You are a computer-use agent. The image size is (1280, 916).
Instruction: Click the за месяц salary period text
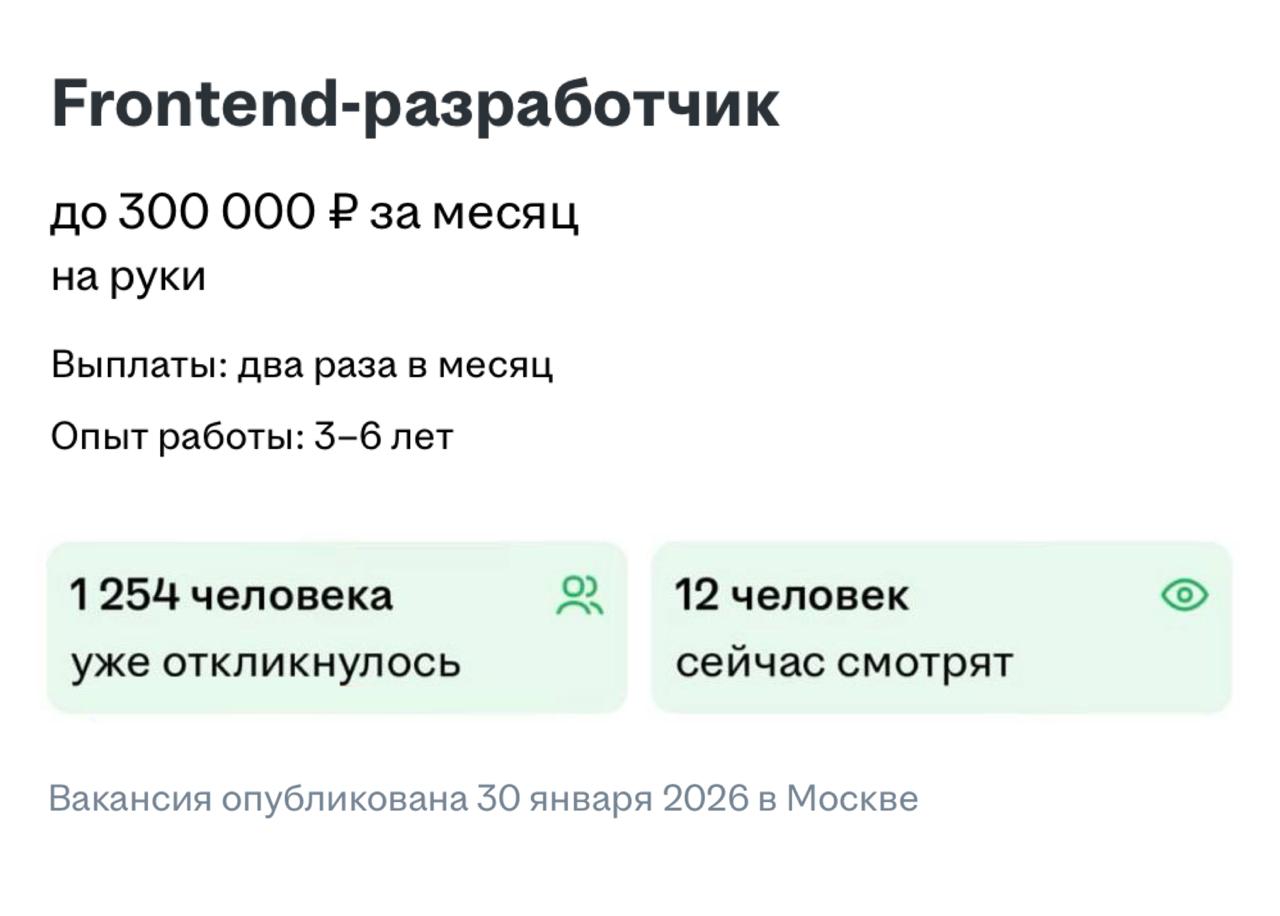(x=474, y=213)
